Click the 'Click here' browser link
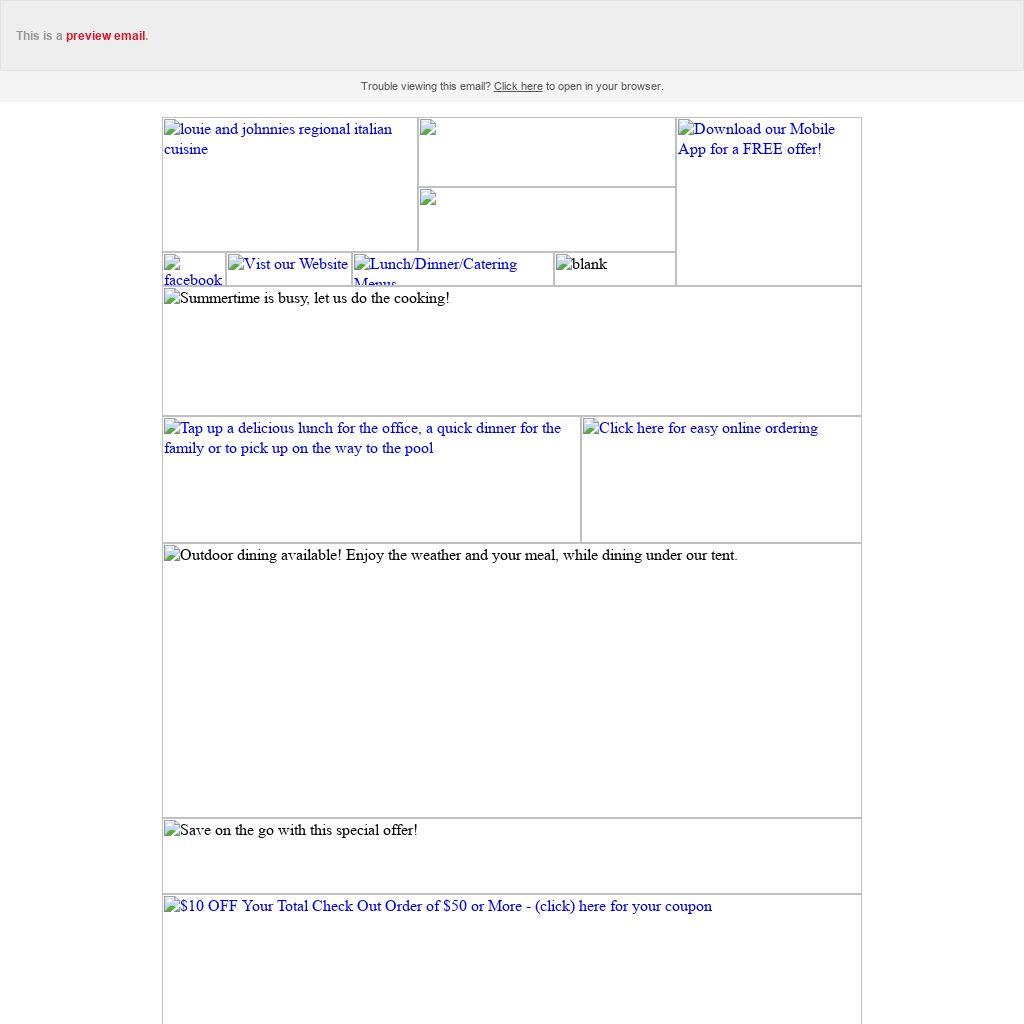 coord(517,87)
